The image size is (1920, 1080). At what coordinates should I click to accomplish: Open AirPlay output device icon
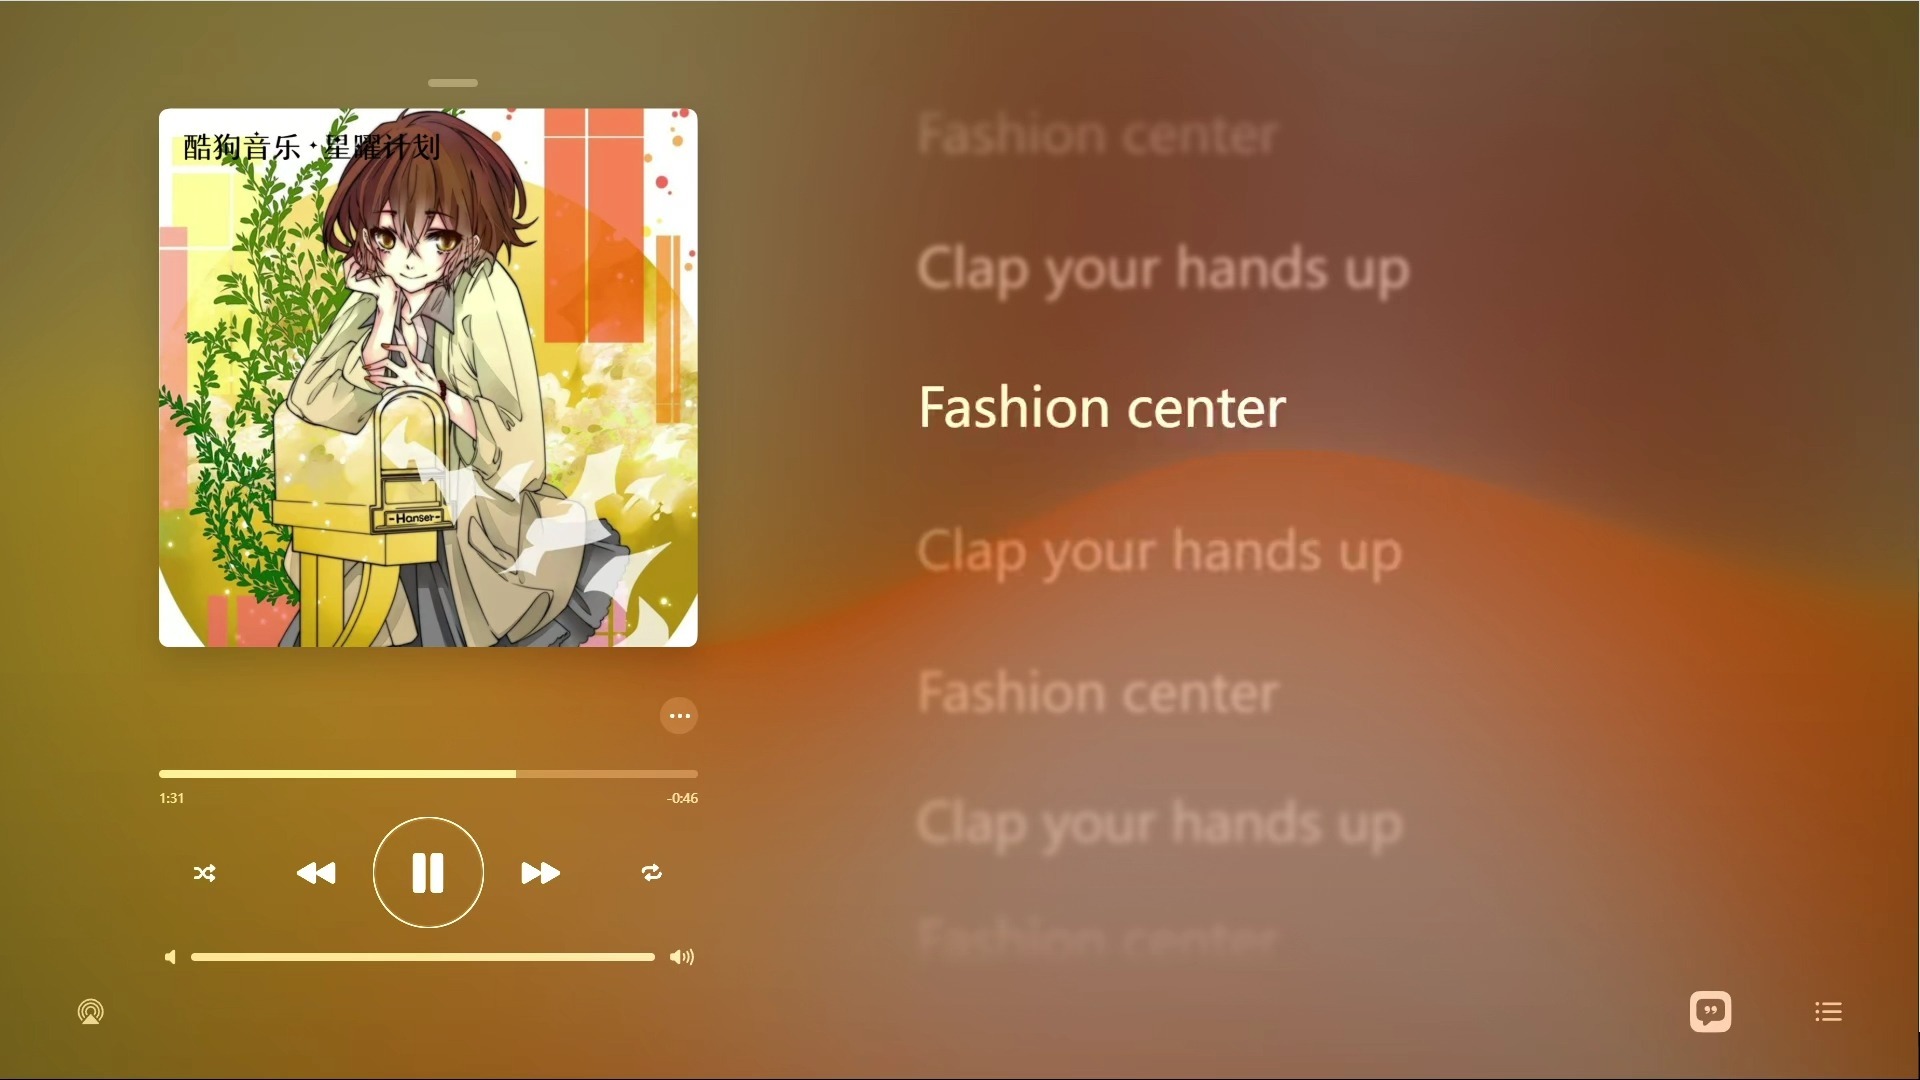coord(91,1012)
